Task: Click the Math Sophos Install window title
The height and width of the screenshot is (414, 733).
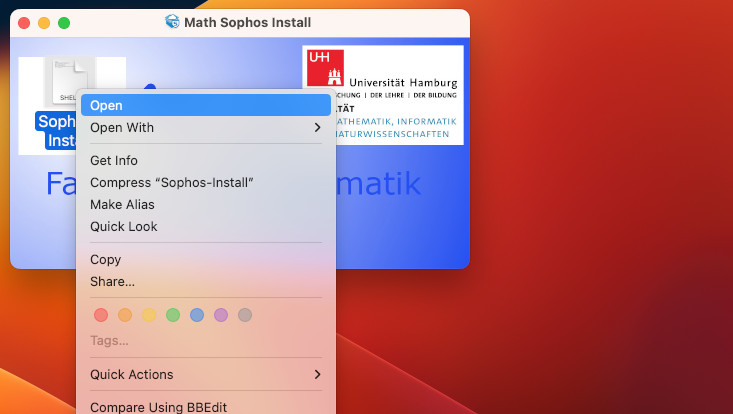Action: [x=247, y=22]
